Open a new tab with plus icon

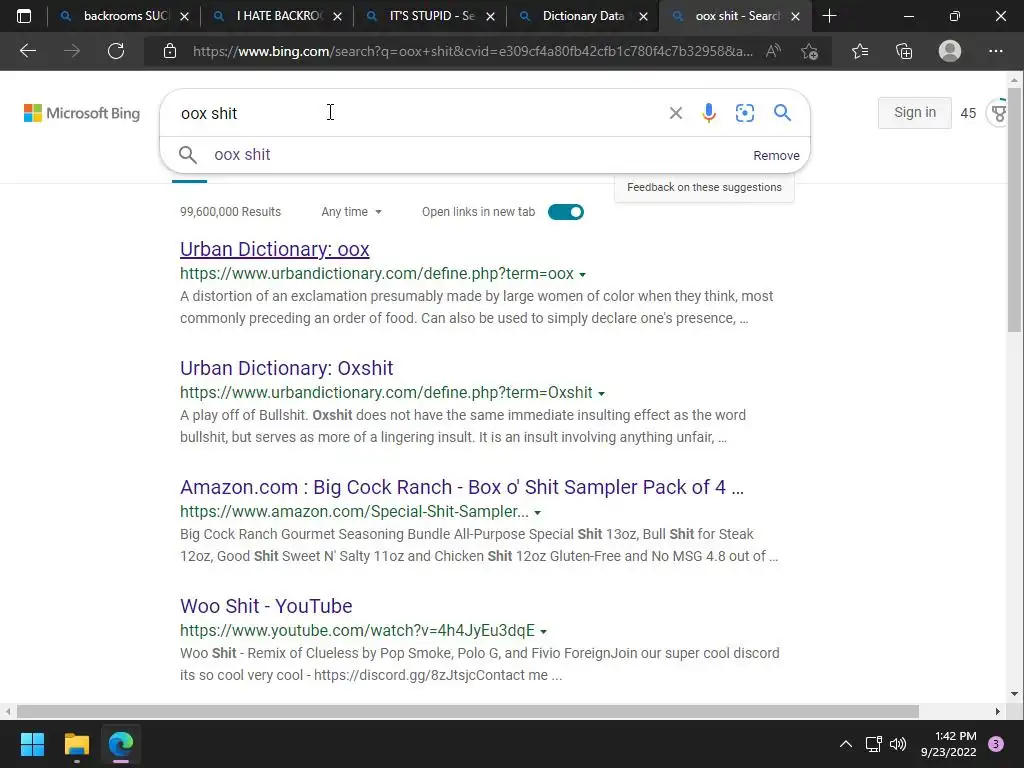click(829, 16)
